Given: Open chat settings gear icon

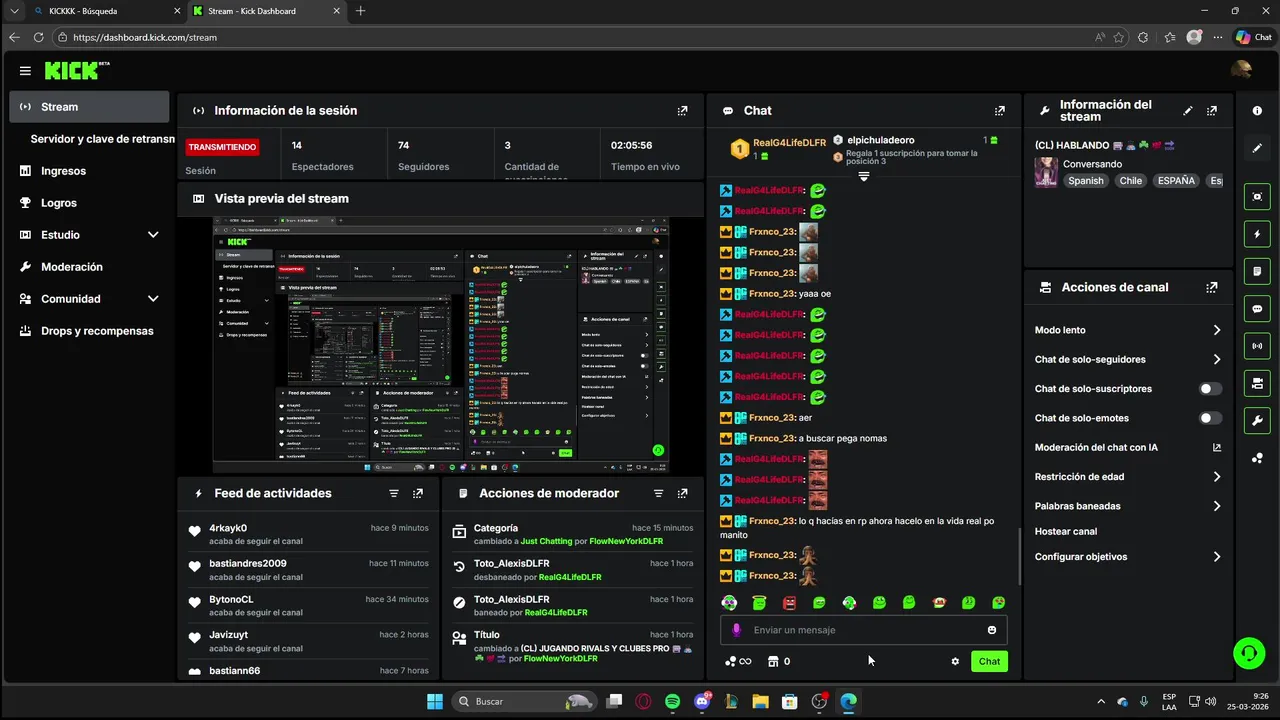Looking at the screenshot, I should (955, 661).
